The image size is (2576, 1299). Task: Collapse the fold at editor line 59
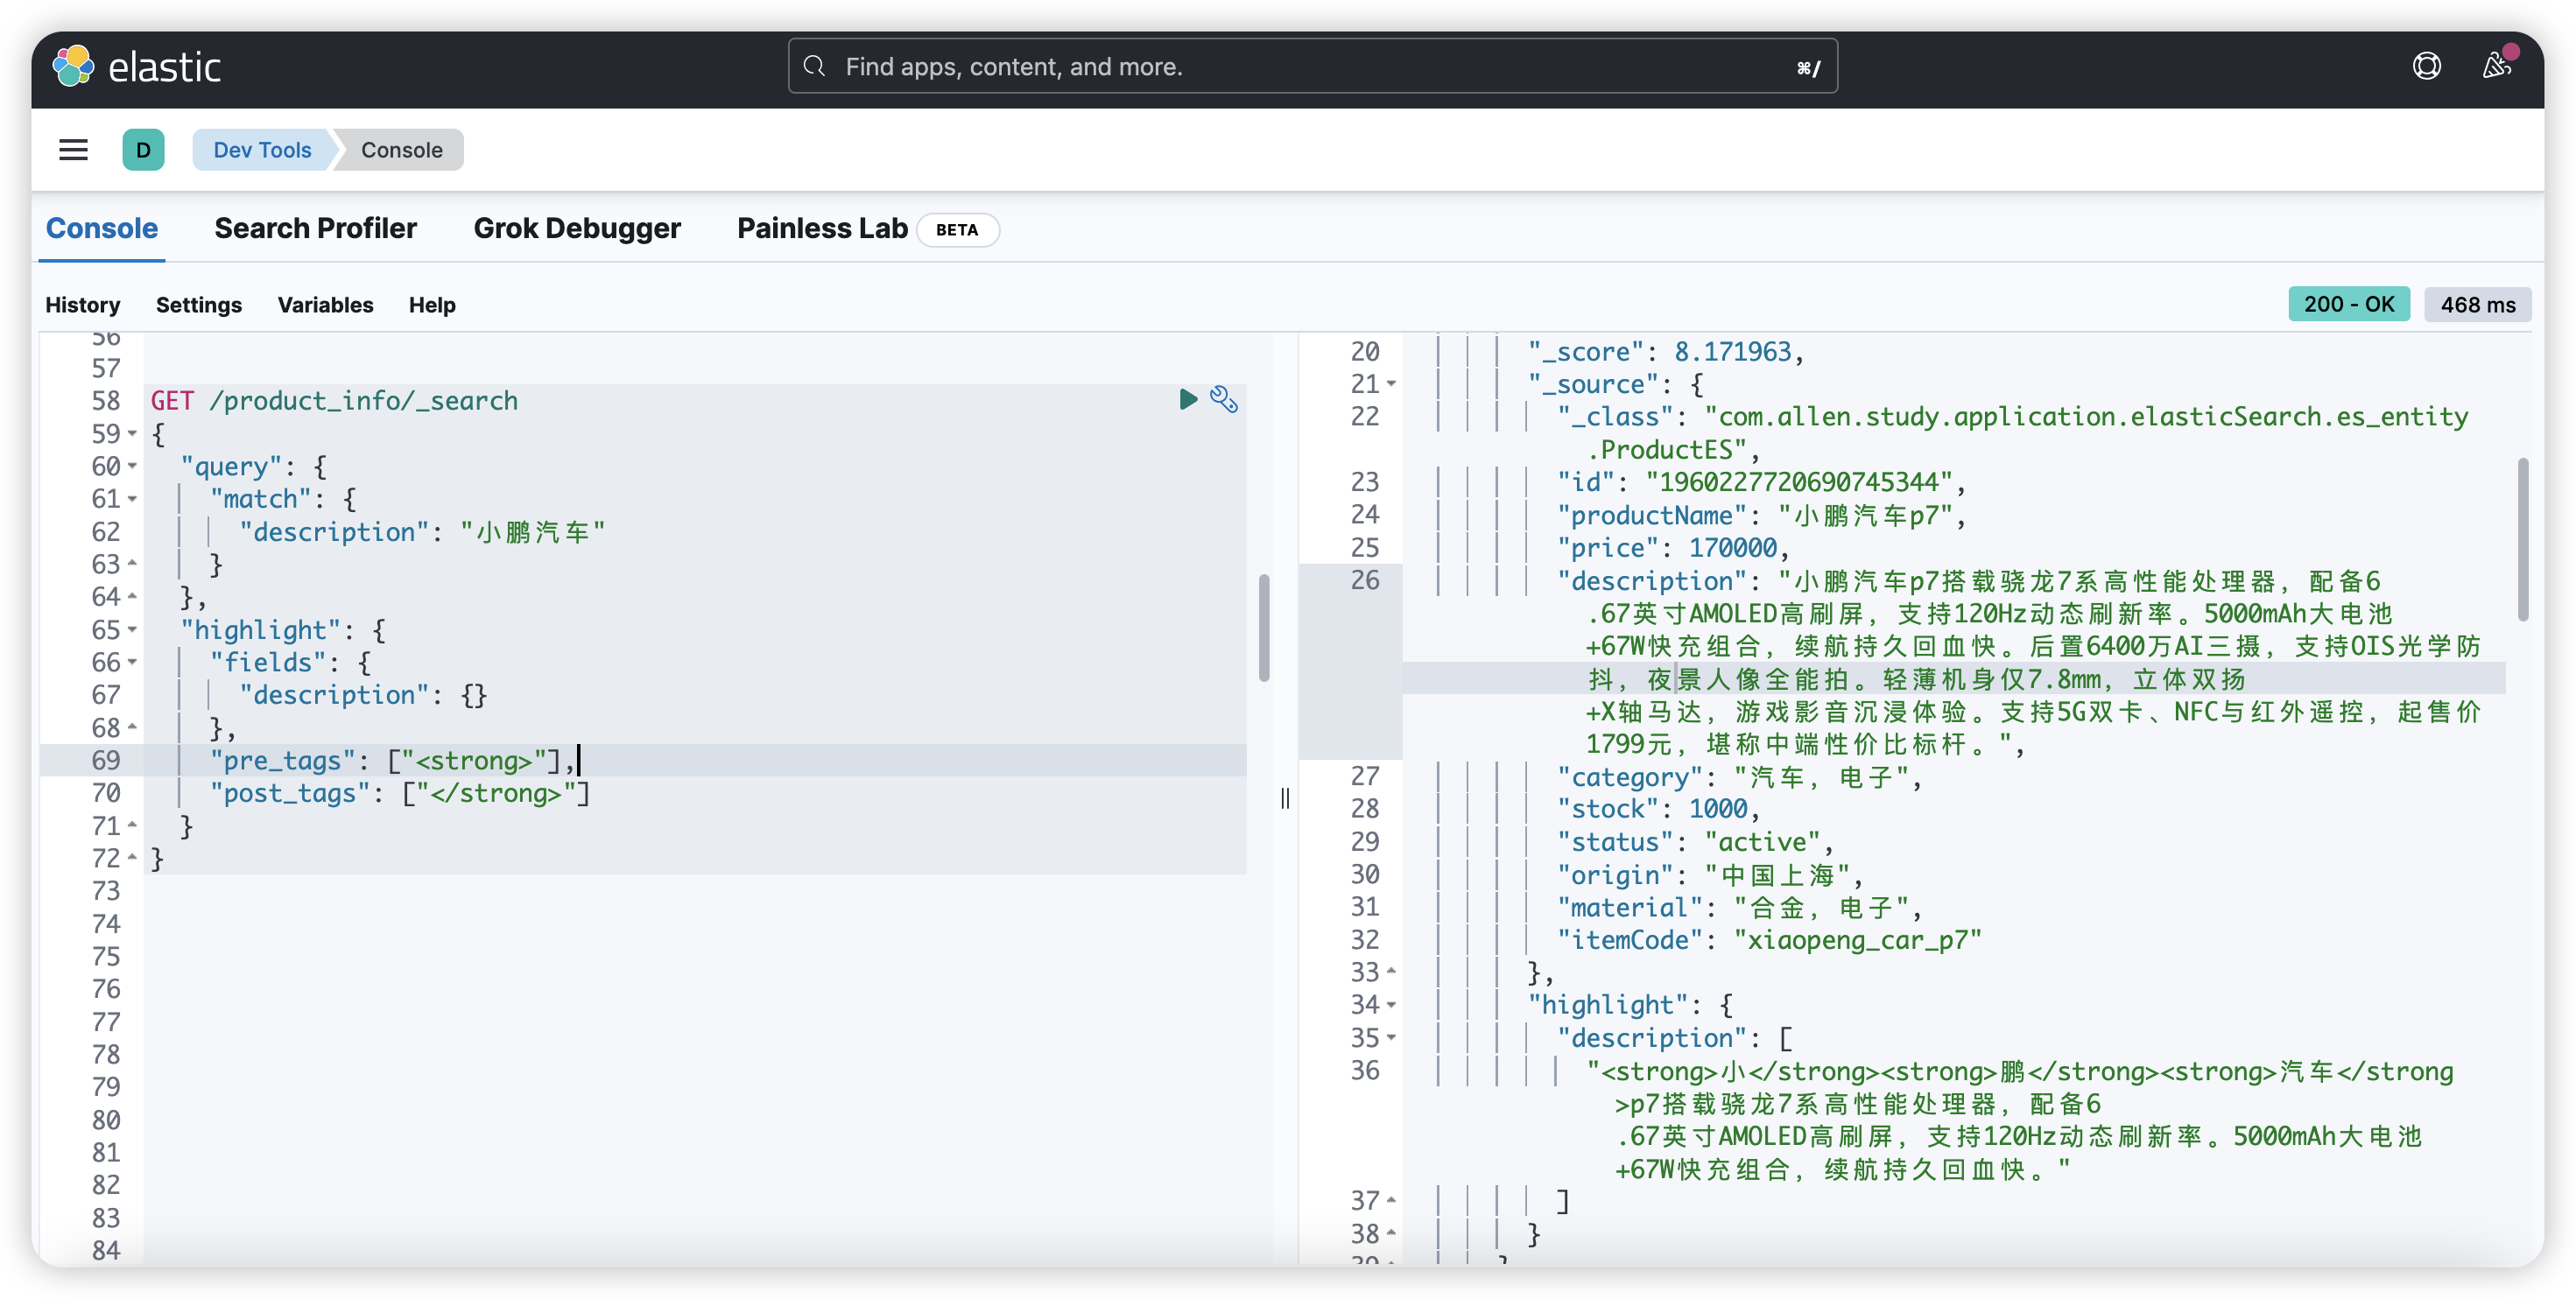tap(132, 434)
